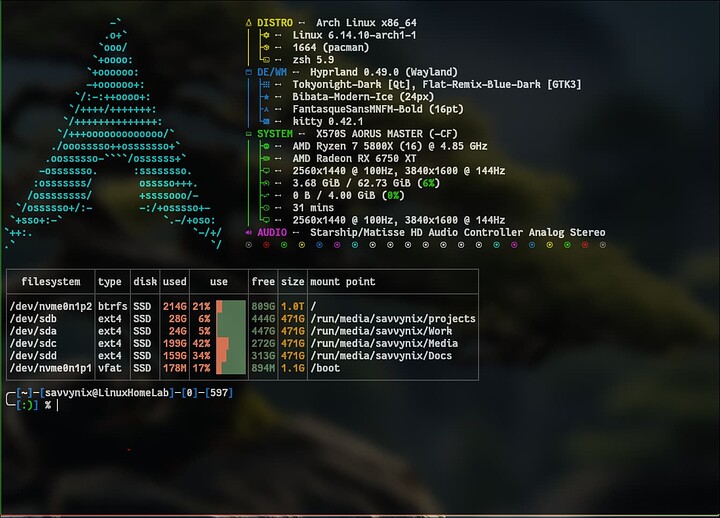Click the '42%' use value
The image size is (720, 518).
tap(201, 343)
